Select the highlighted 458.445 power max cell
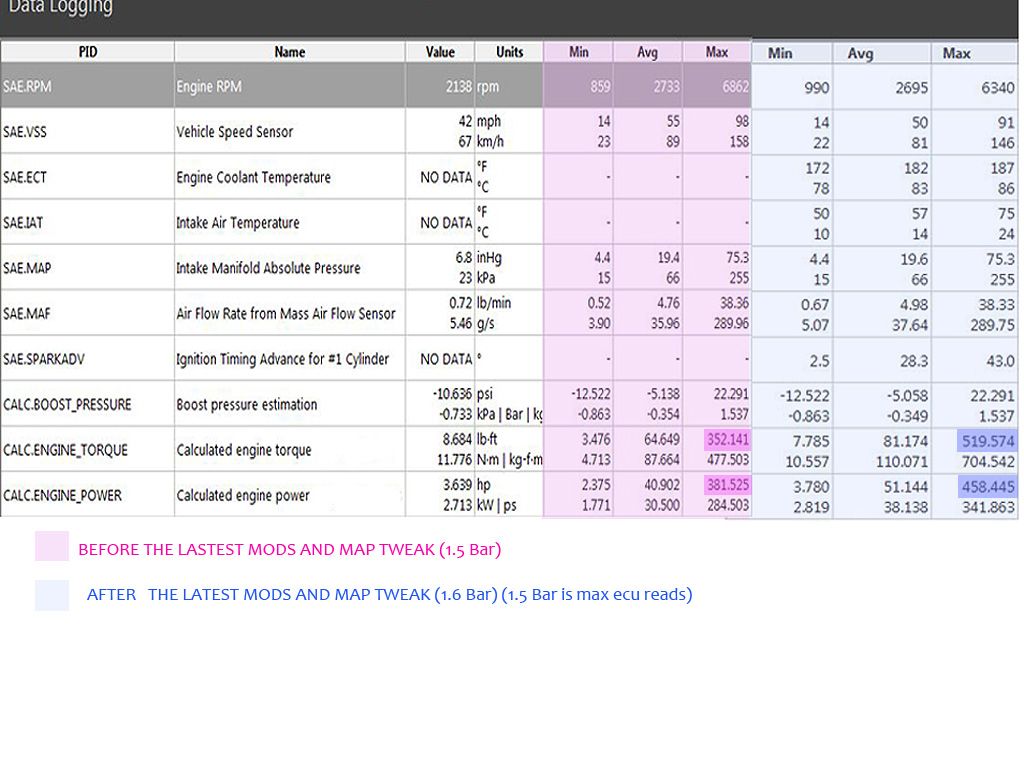1024x768 pixels. 987,486
